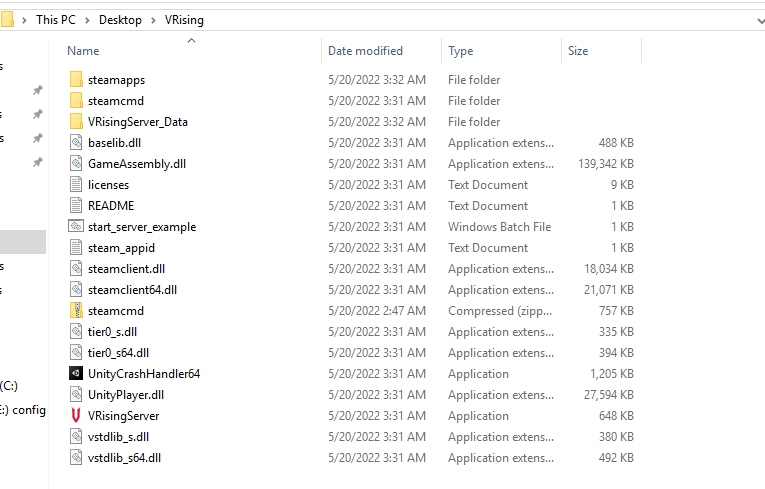Select the README file name
Viewport: 765px width, 489px height.
point(111,205)
